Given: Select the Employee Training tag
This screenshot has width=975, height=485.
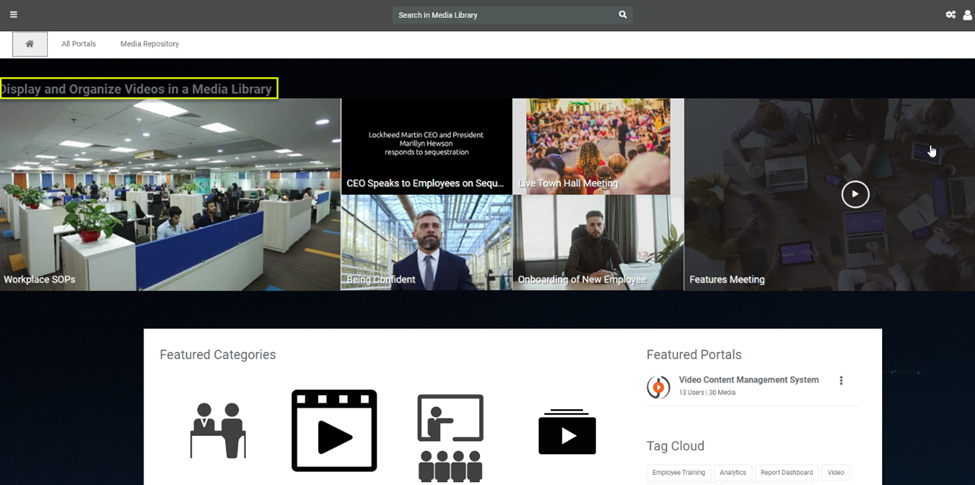Looking at the screenshot, I should pos(678,473).
